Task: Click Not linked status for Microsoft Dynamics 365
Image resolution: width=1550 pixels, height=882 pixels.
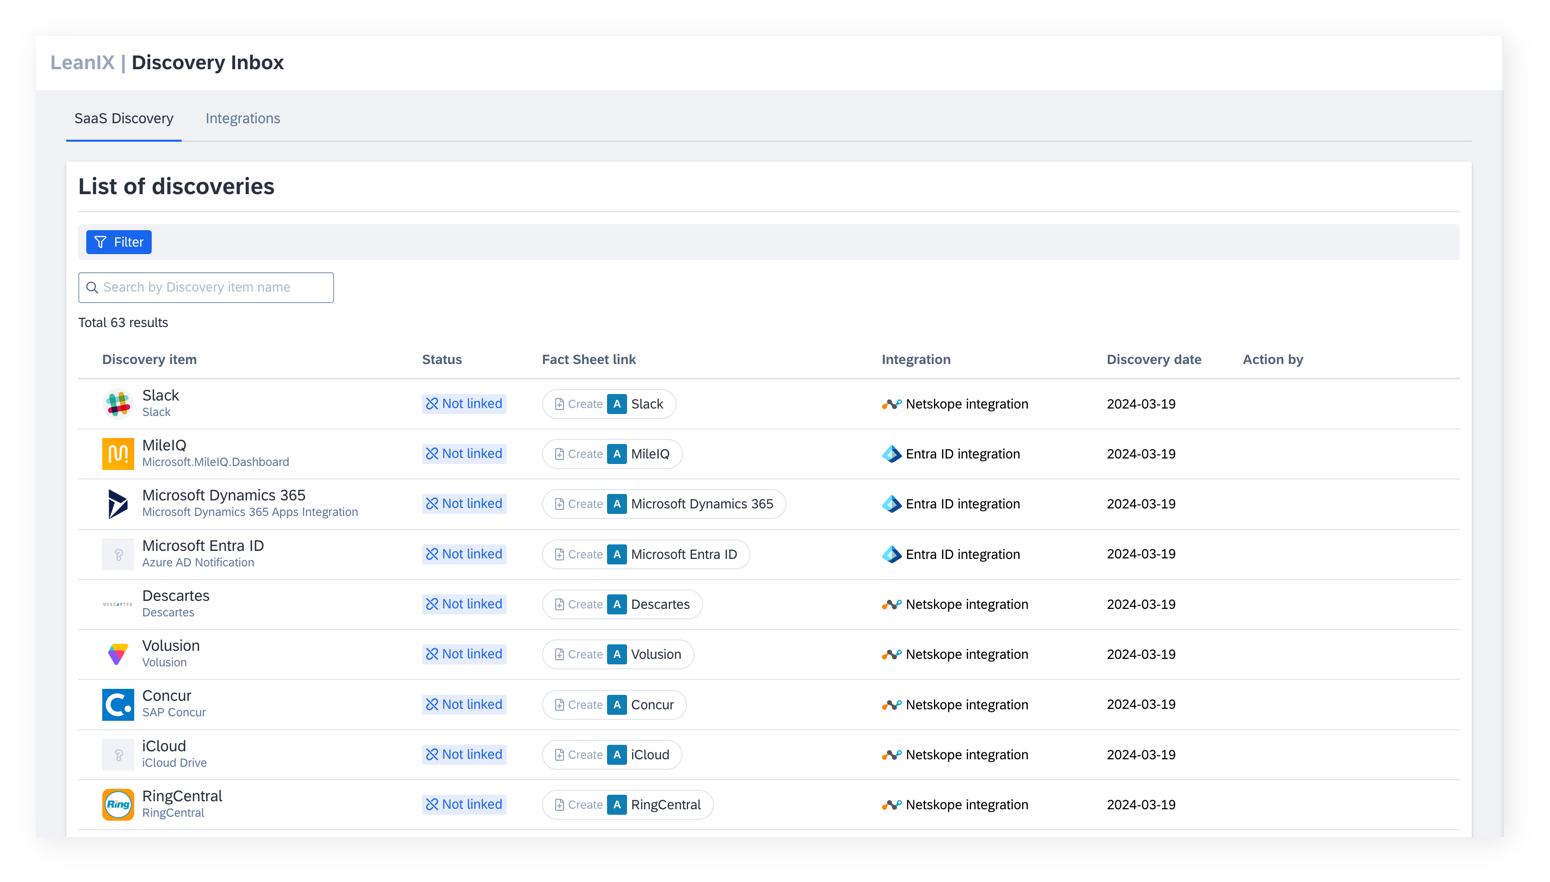Action: point(464,504)
